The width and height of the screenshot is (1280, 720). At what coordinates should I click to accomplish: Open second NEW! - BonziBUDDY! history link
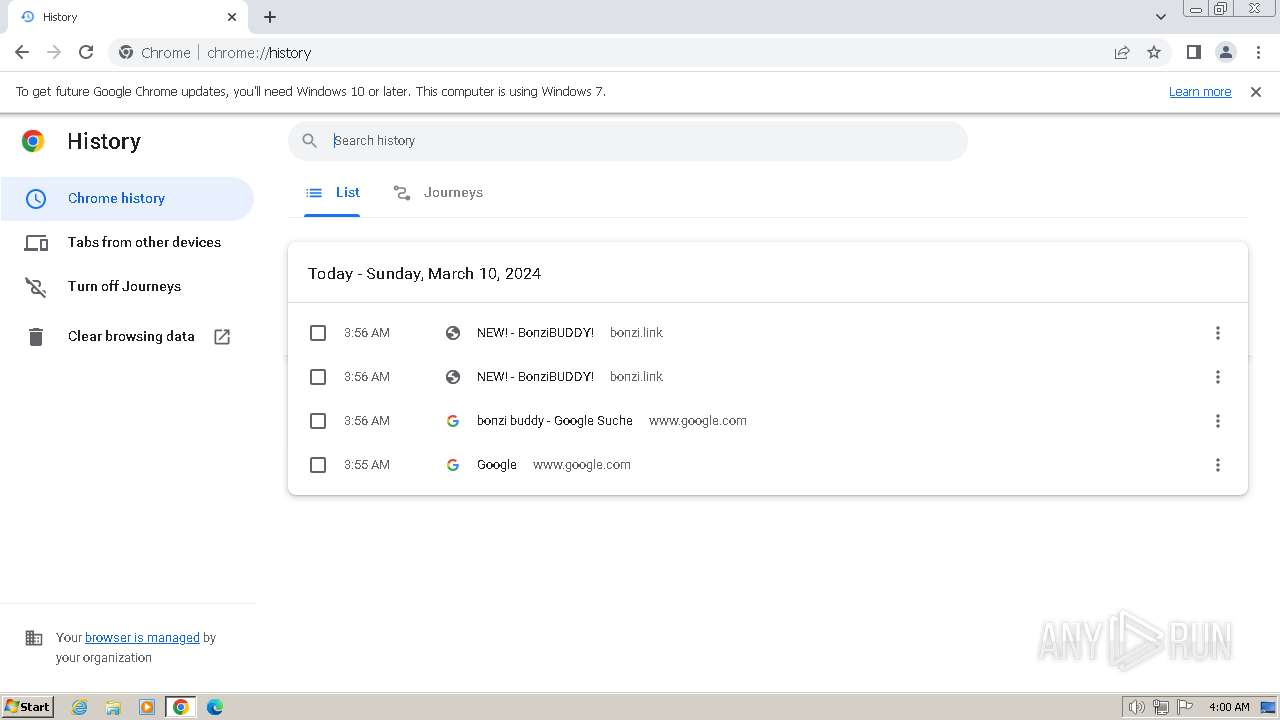pyautogui.click(x=535, y=377)
